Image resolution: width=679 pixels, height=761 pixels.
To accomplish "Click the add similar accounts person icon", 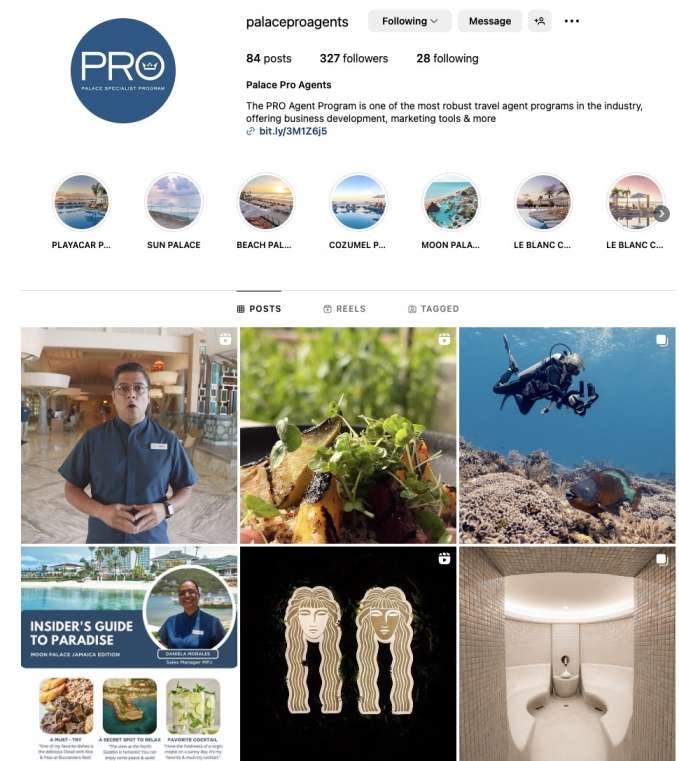I will tap(539, 21).
